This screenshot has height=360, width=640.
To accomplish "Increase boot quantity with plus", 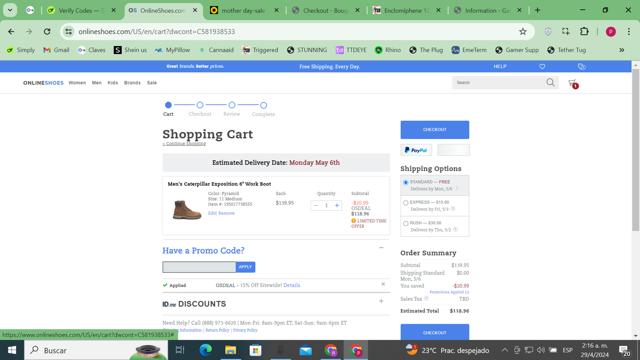I will point(337,206).
